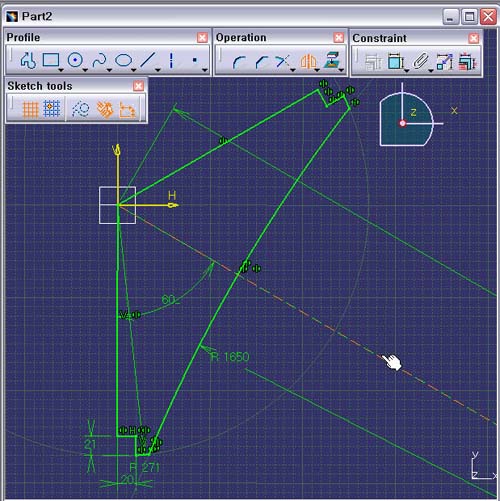
Task: Select the Chamfer tool
Action: tap(262, 62)
